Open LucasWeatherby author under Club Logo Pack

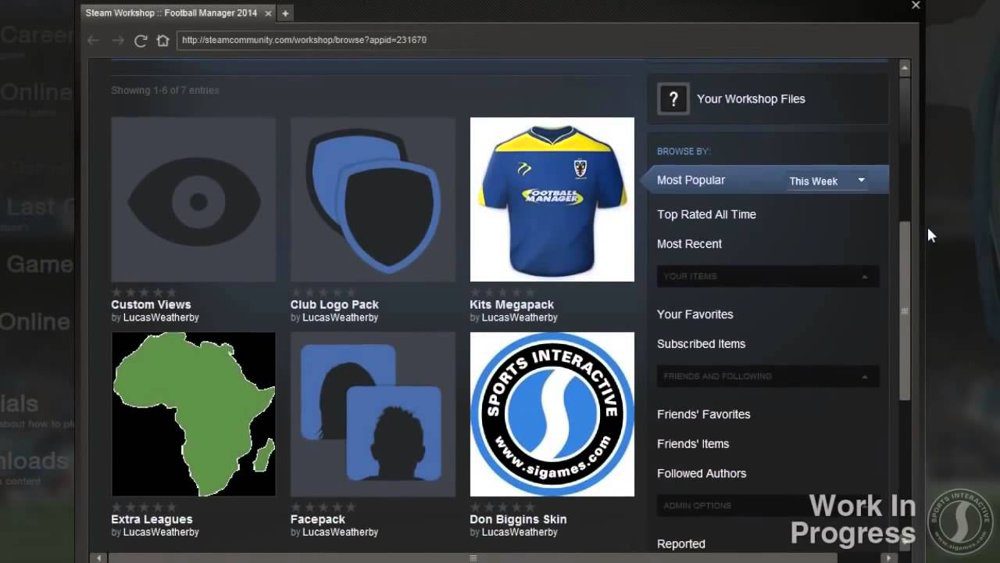(x=340, y=318)
